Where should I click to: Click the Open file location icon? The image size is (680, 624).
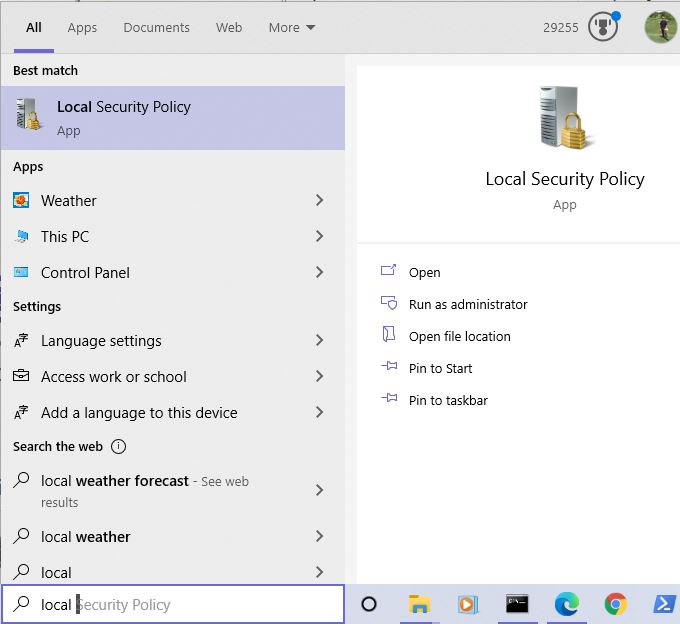click(x=389, y=334)
